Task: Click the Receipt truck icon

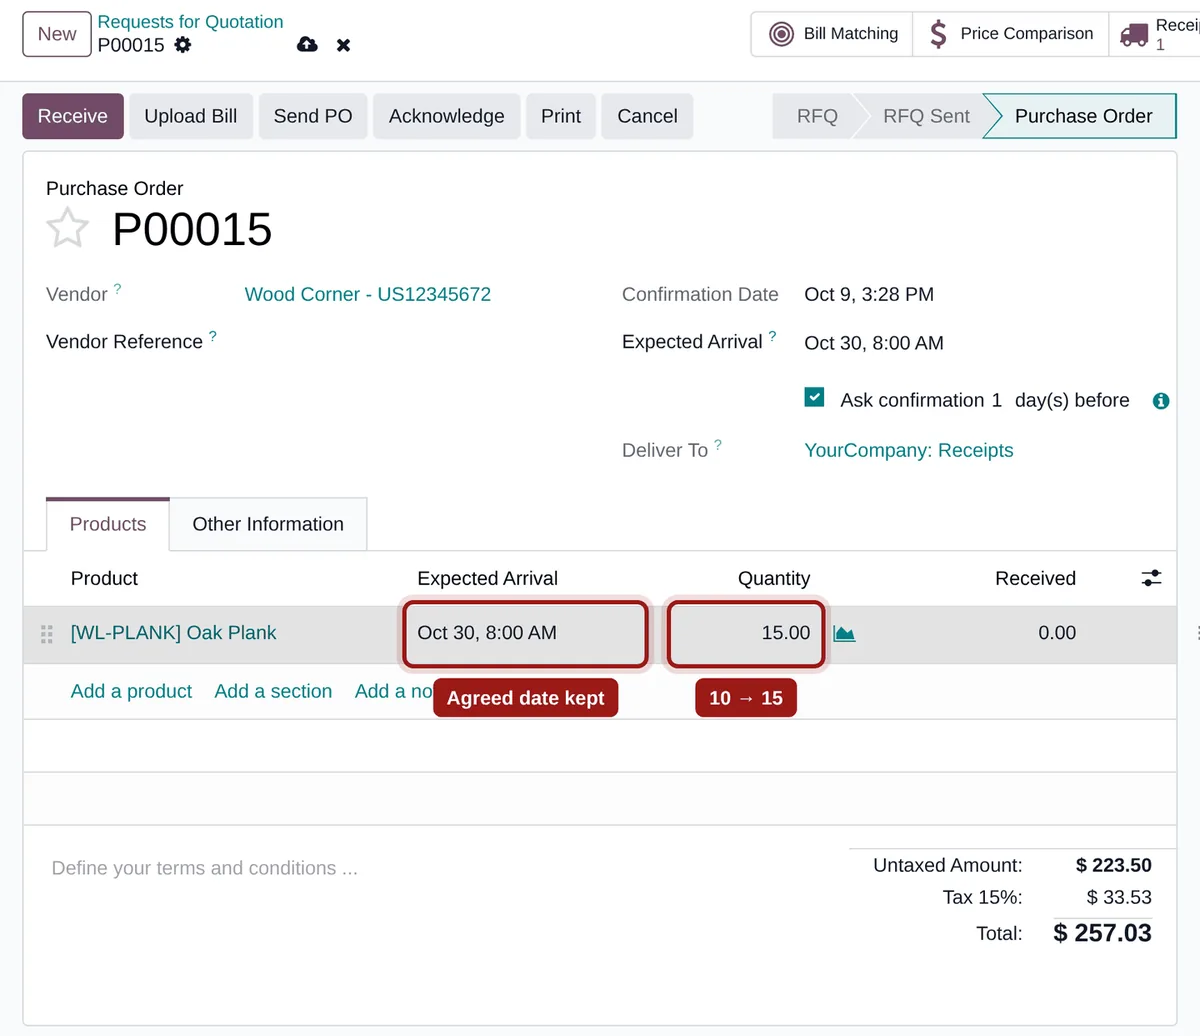Action: click(x=1134, y=34)
